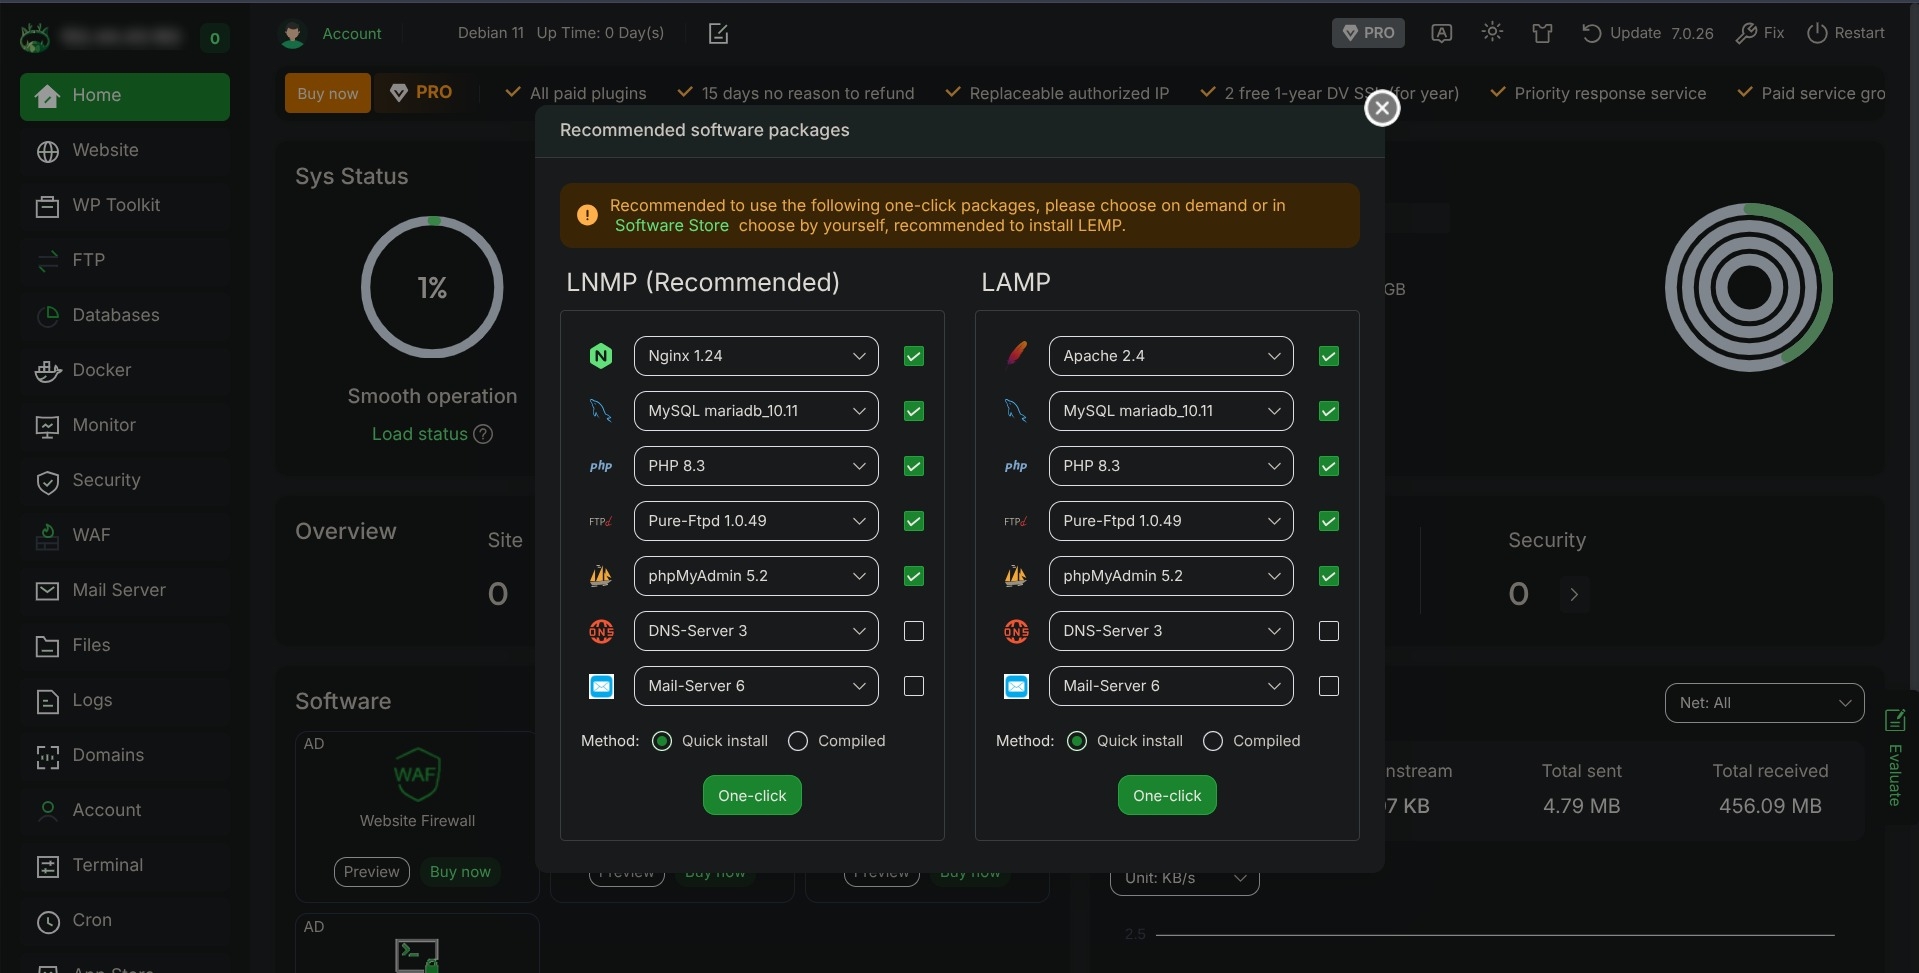Click the Load status help icon
The width and height of the screenshot is (1919, 973).
click(483, 434)
